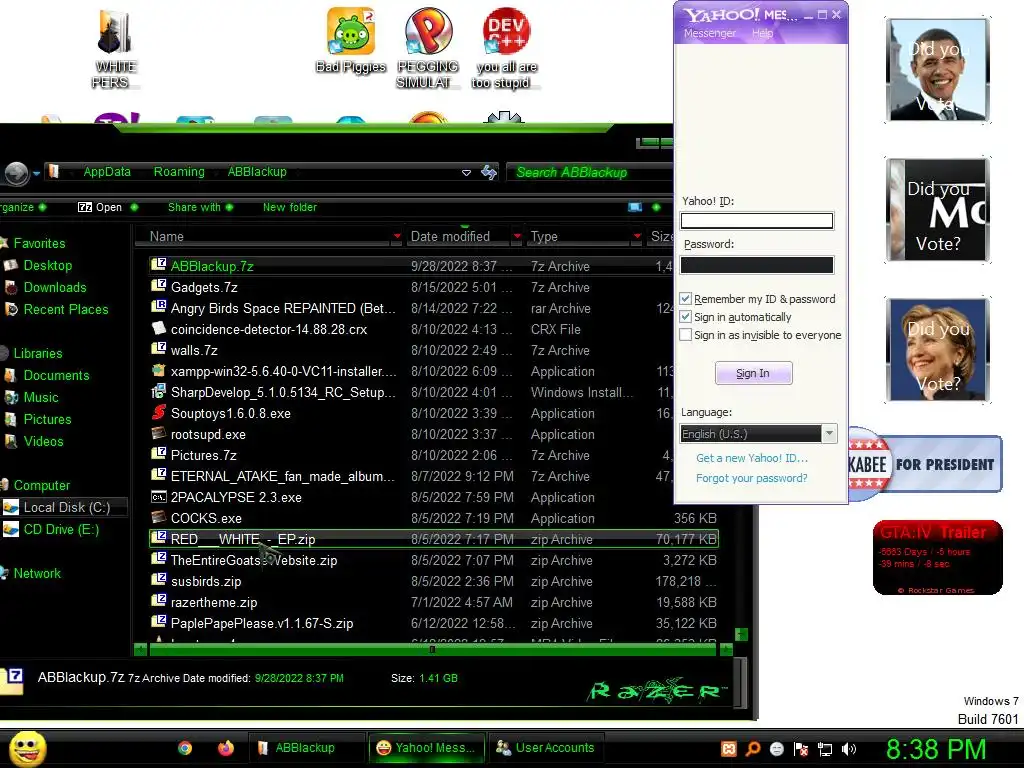Click the Souptoys1.6.0.8.exe file icon
Screen dimensions: 1024x768
point(159,413)
